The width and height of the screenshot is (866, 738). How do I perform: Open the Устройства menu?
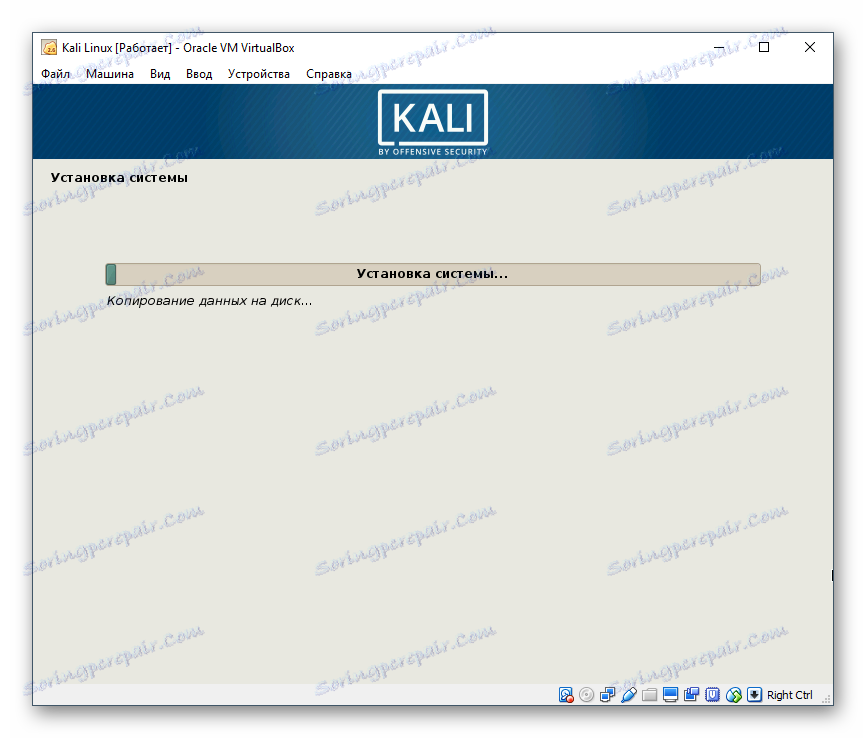pos(259,74)
